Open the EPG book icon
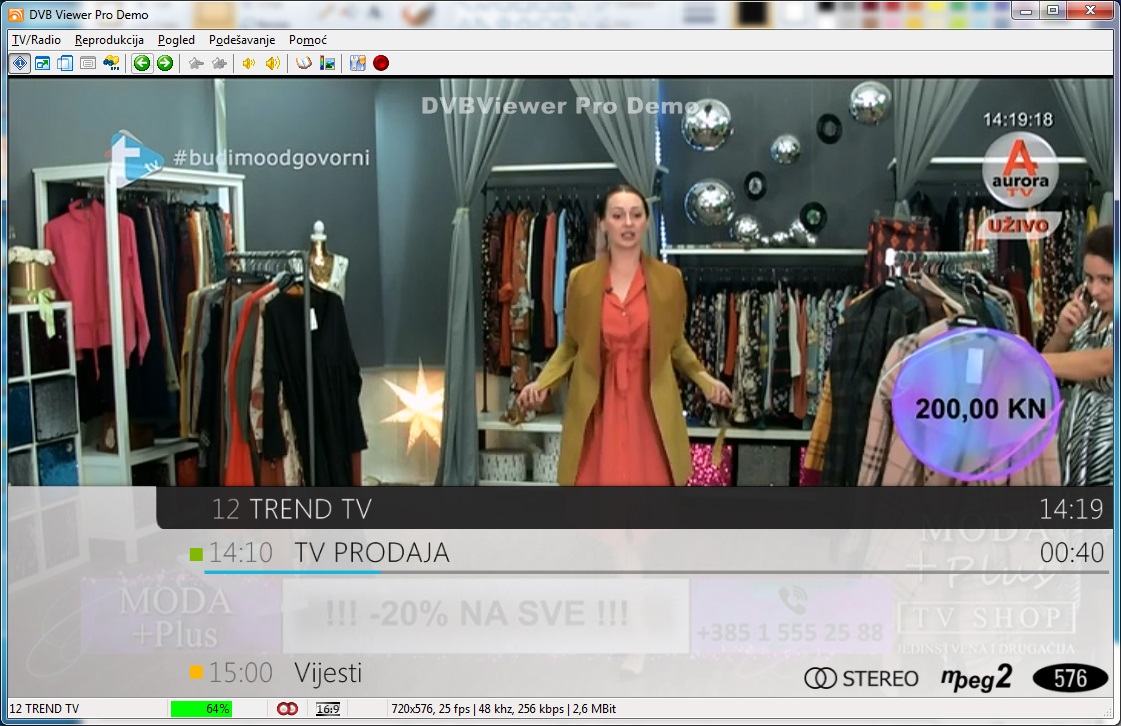Viewport: 1121px width, 726px height. 304,63
